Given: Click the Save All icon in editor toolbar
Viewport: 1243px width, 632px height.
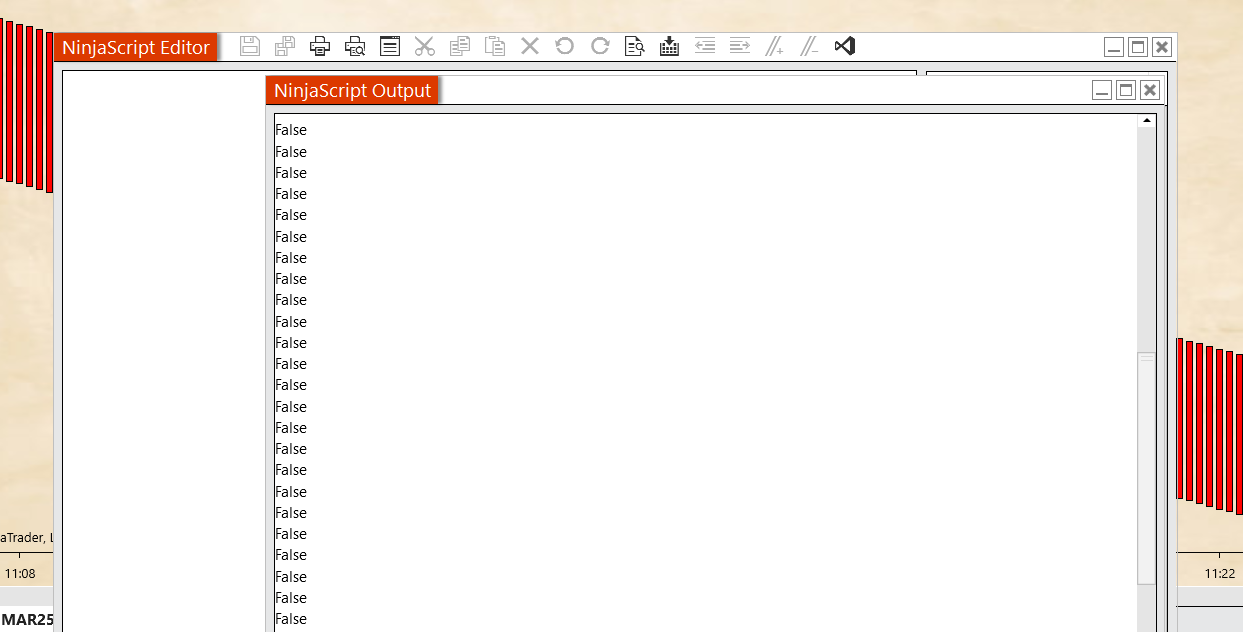Looking at the screenshot, I should 285,46.
